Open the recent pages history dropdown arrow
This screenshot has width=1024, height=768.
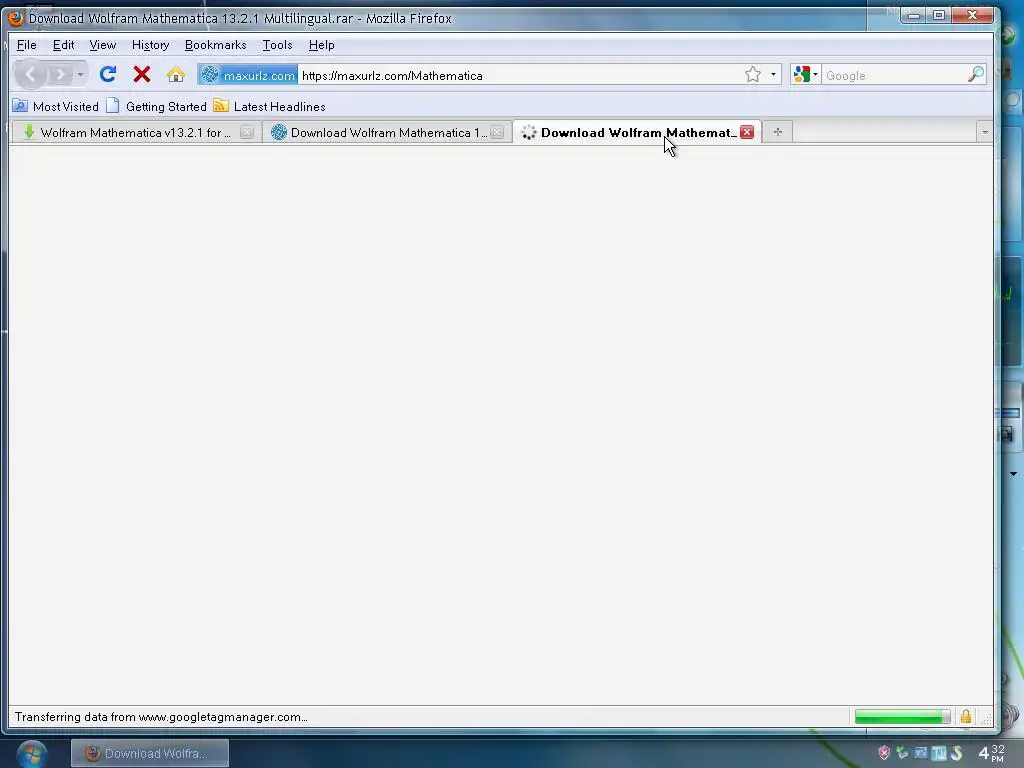[x=80, y=75]
